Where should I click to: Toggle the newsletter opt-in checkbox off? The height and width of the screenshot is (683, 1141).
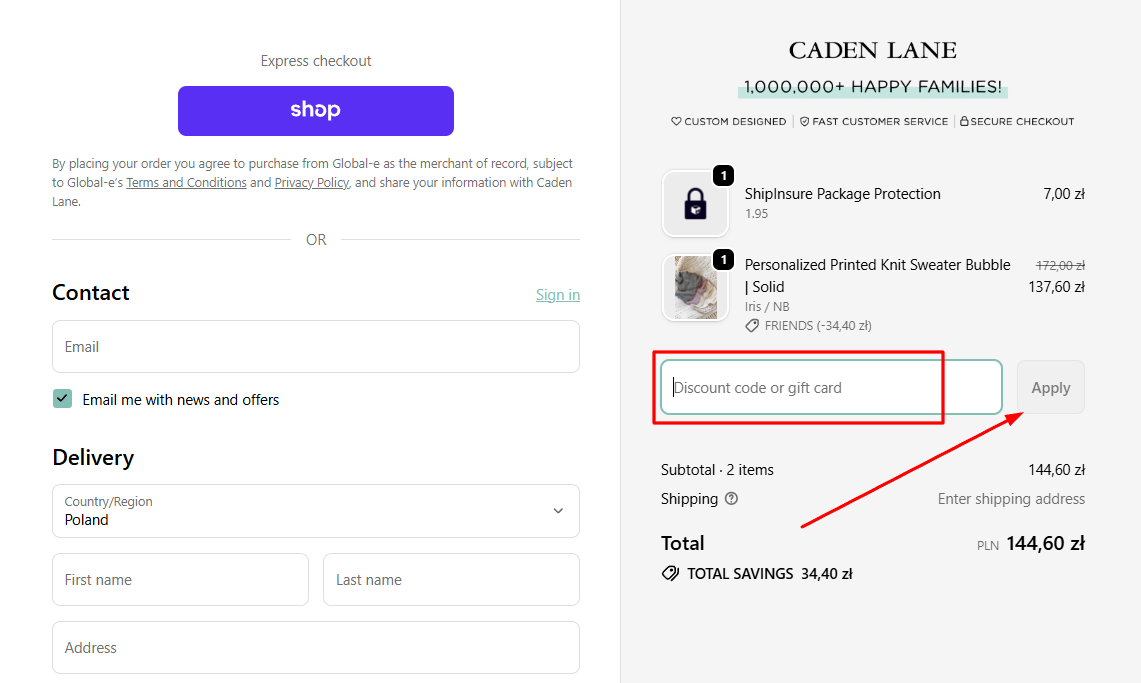[62, 398]
